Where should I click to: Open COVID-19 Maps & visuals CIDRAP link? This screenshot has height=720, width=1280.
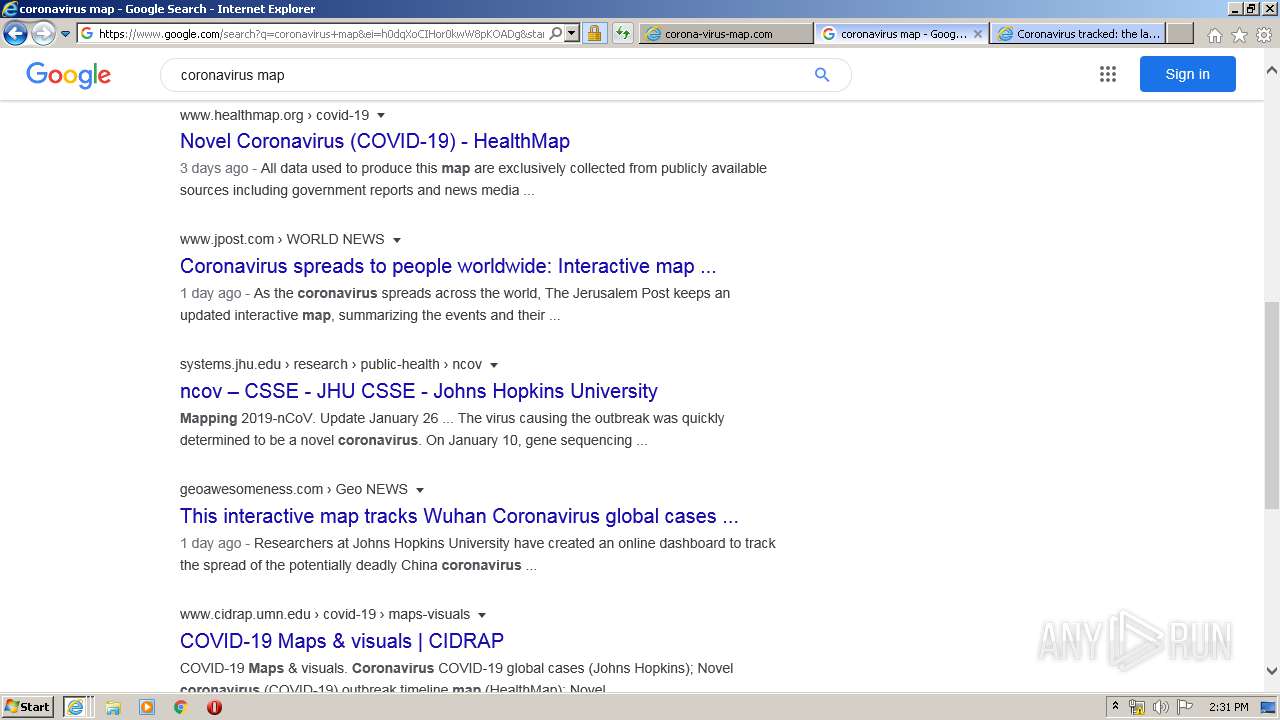tap(342, 641)
